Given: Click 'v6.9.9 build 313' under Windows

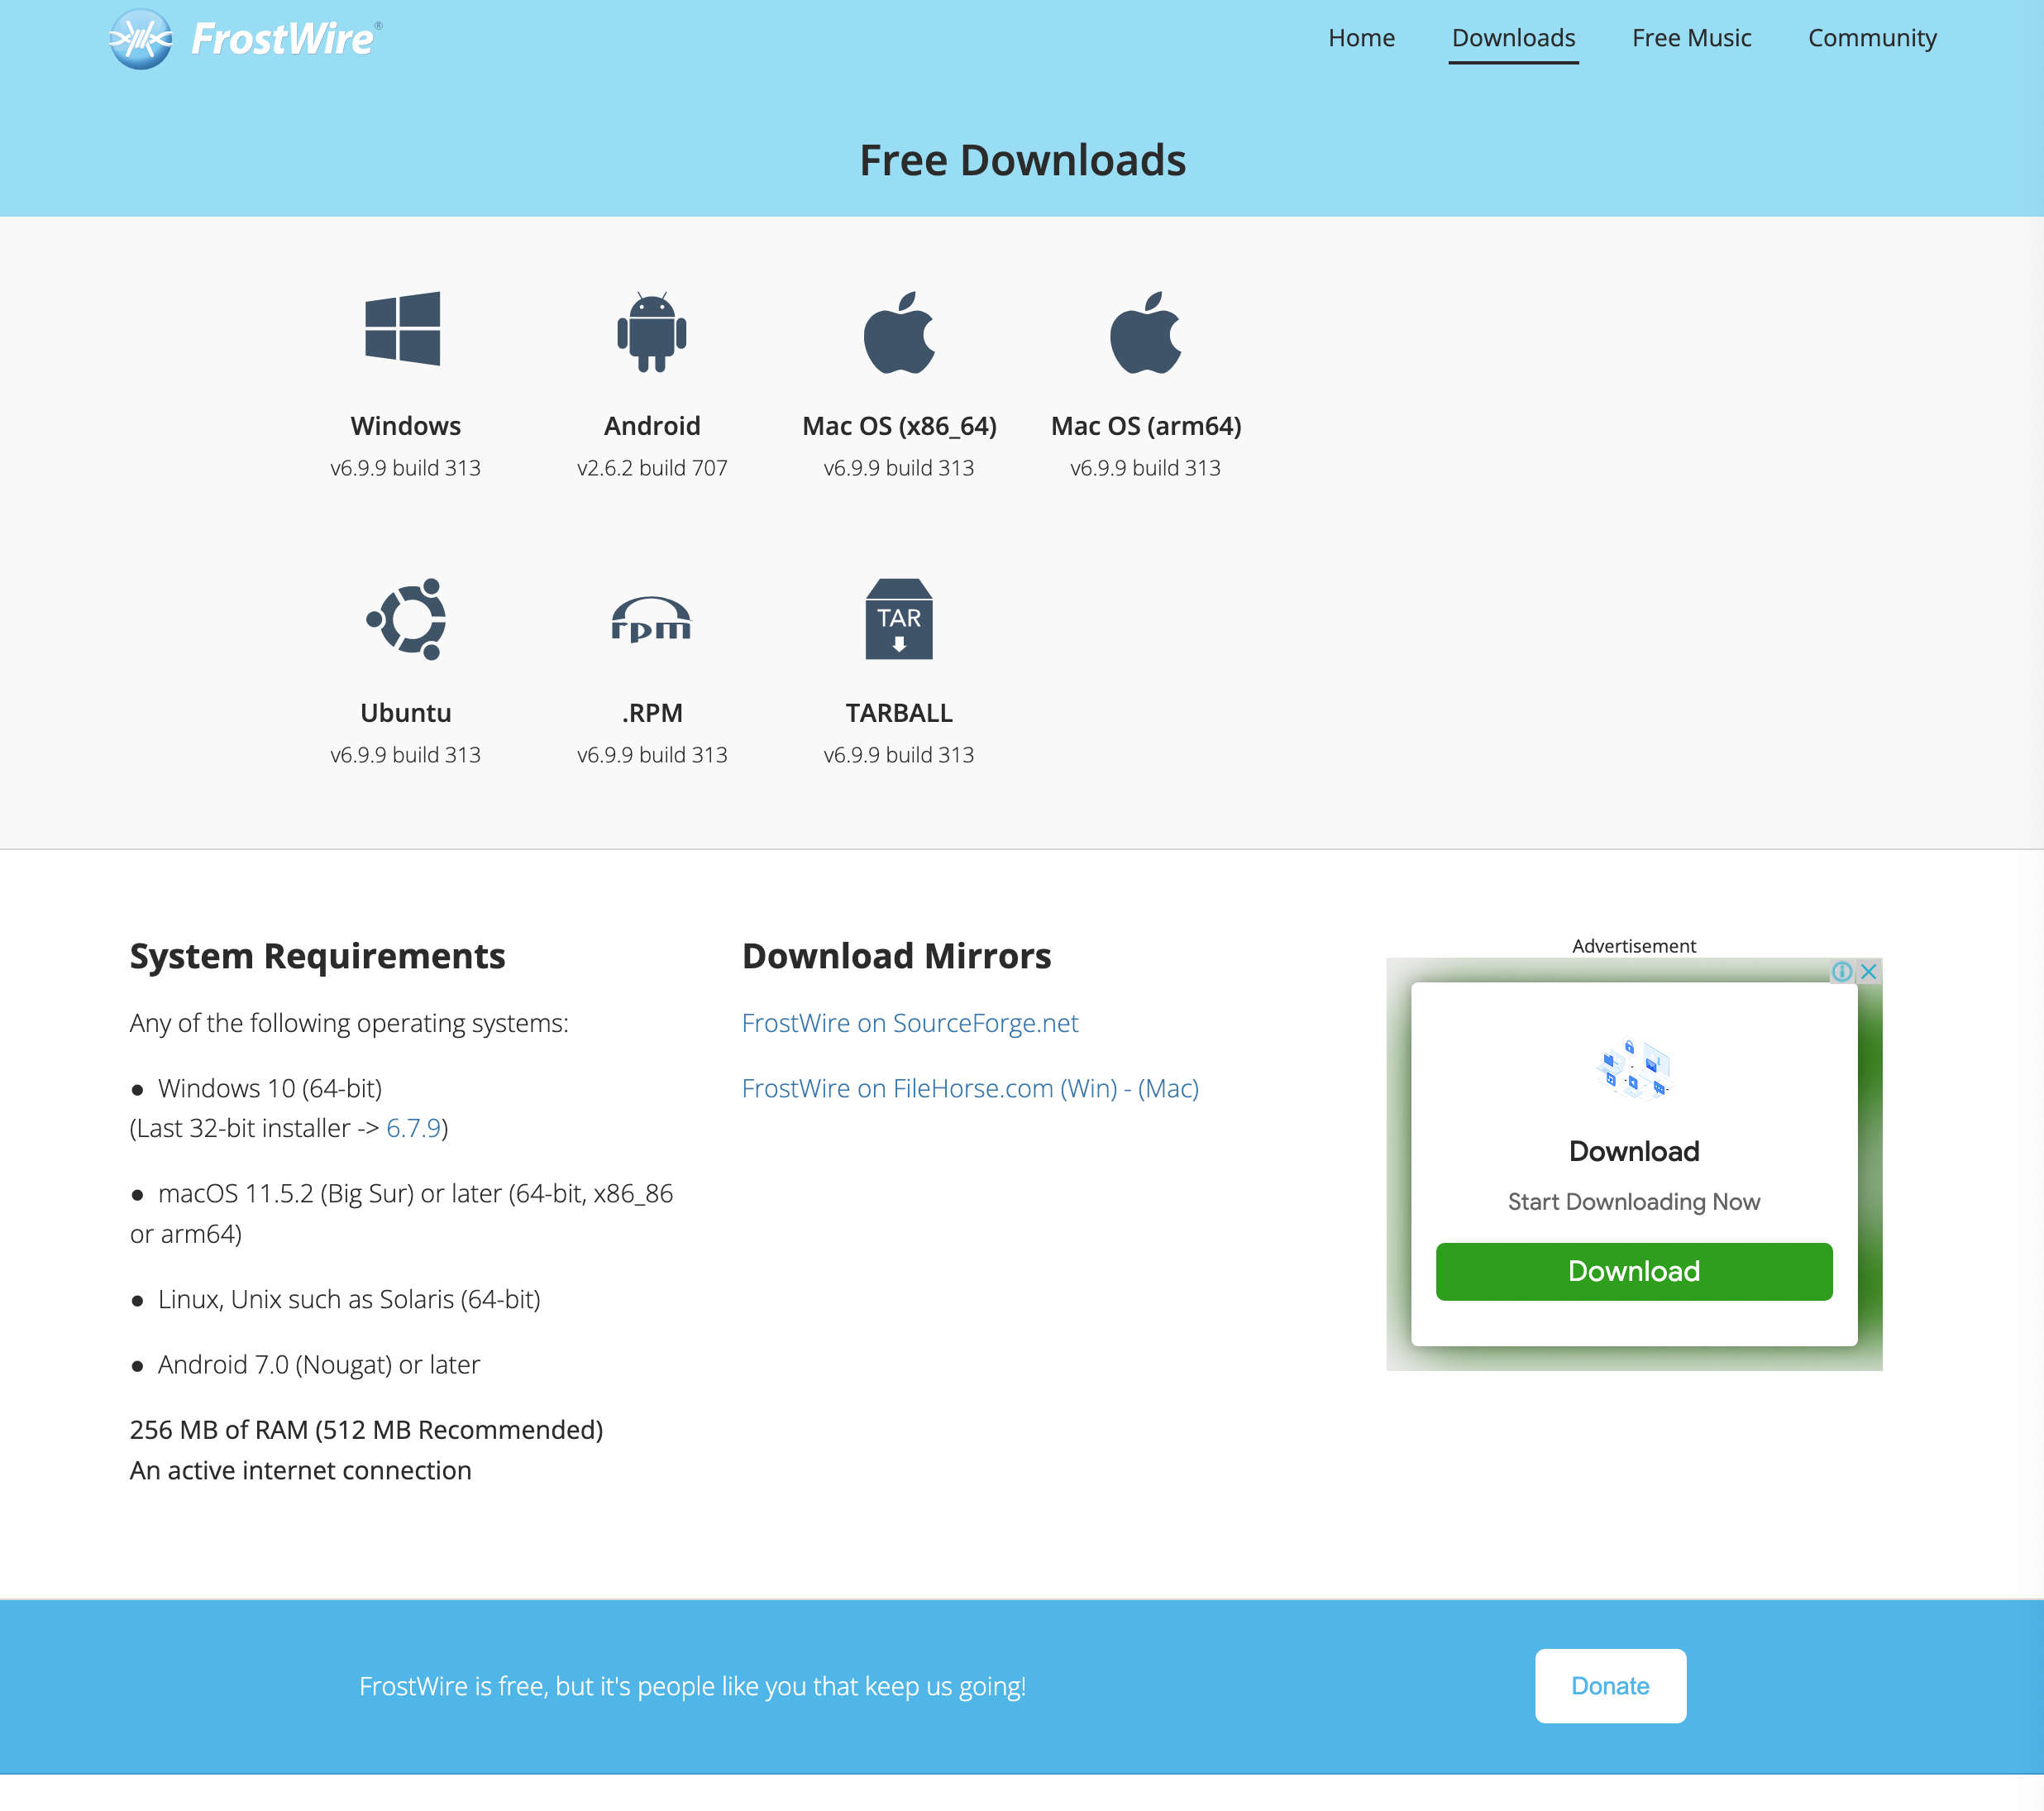Looking at the screenshot, I should coord(406,468).
